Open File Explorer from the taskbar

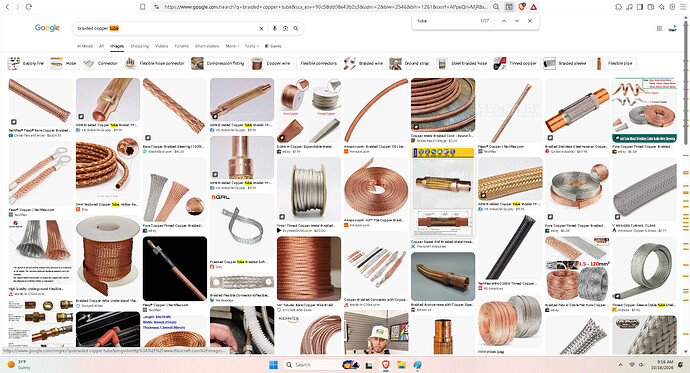401,365
